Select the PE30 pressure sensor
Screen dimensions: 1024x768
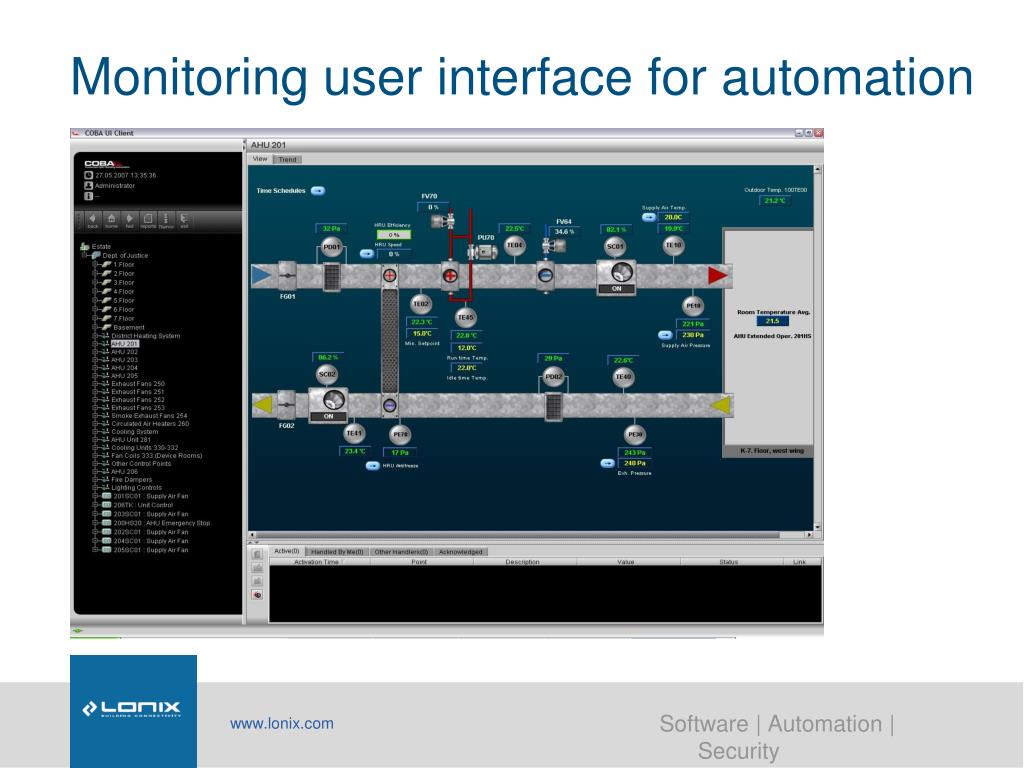[x=635, y=434]
